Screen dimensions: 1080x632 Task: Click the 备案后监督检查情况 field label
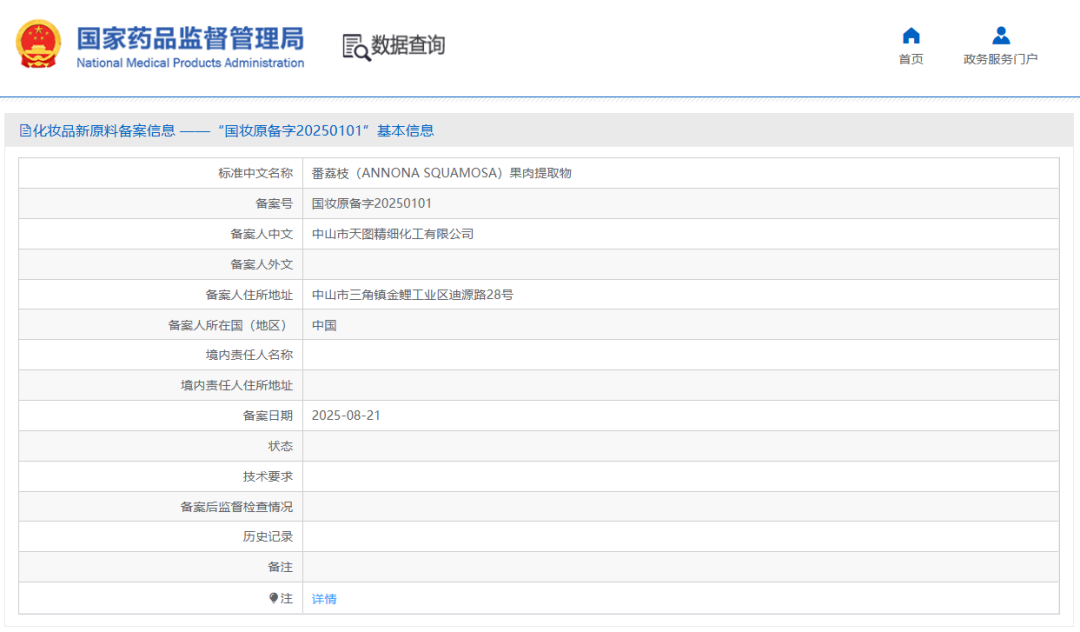click(237, 507)
